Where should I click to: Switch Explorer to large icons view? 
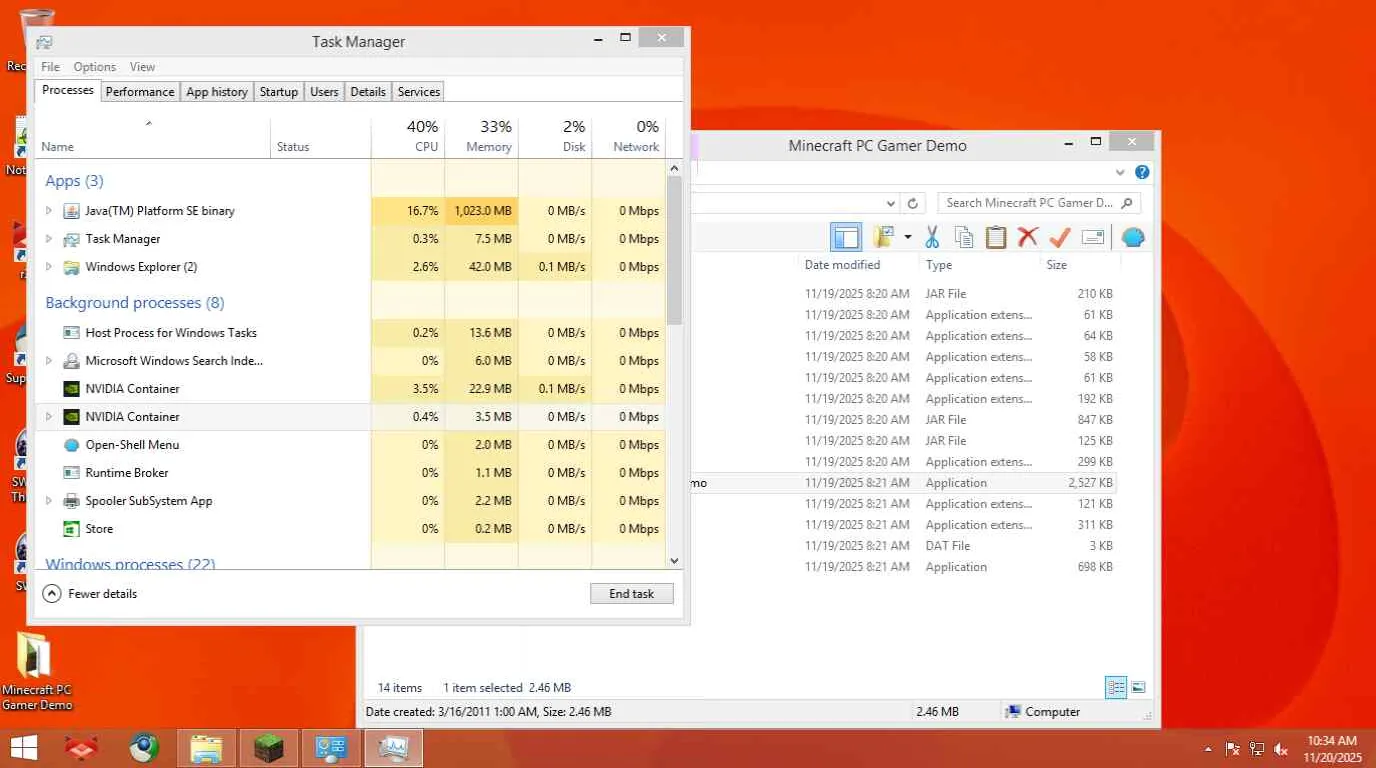coord(1138,688)
